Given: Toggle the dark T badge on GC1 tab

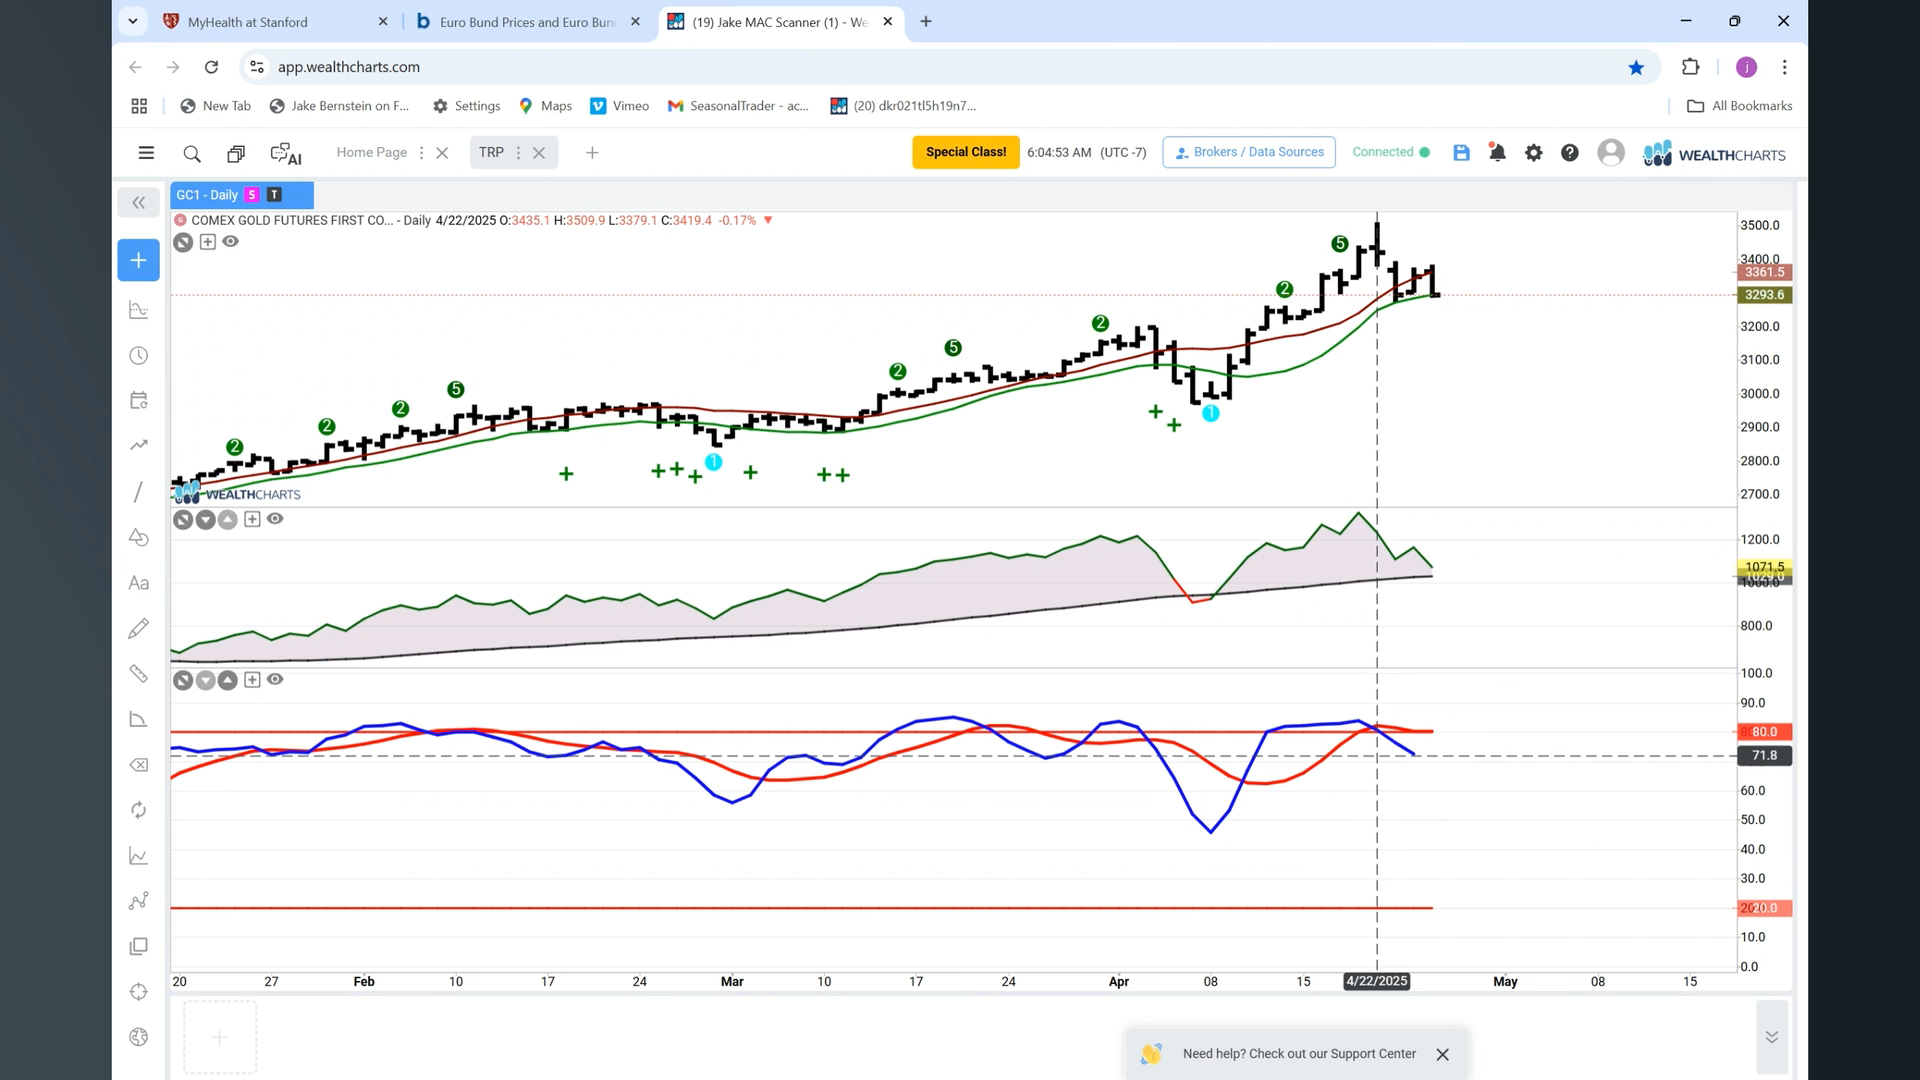Looking at the screenshot, I should pos(274,195).
